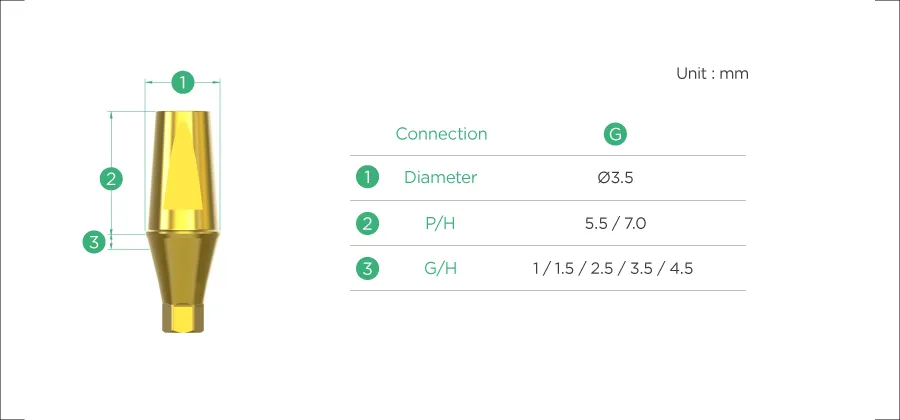Select the Ø3.5 diameter value
This screenshot has width=900, height=420.
615,178
